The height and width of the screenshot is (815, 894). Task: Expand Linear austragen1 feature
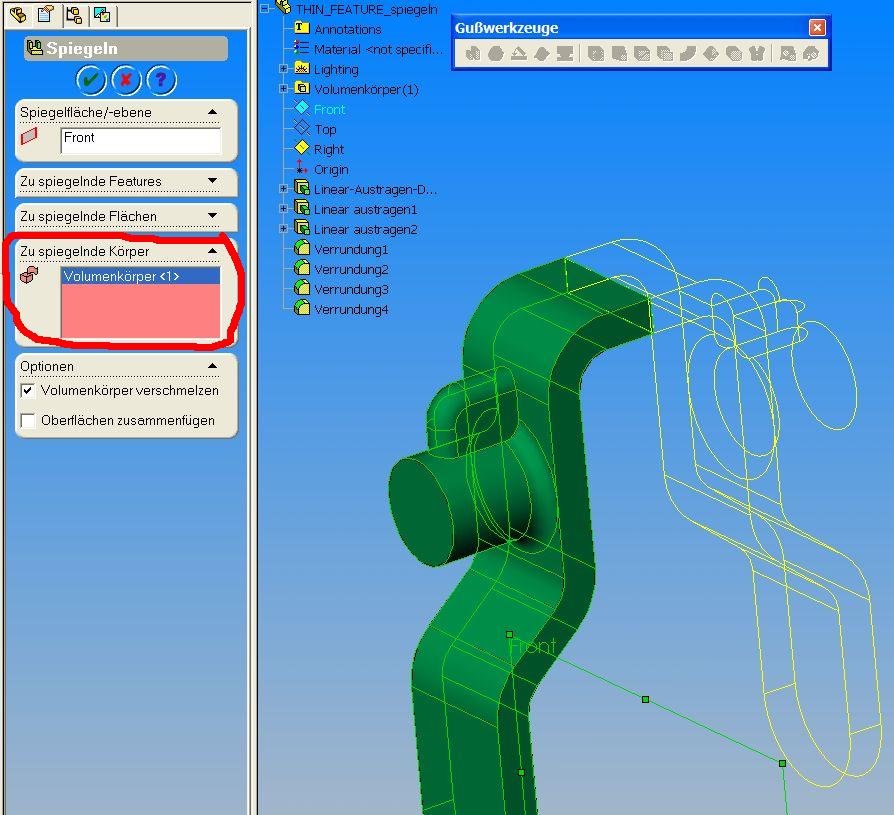283,209
